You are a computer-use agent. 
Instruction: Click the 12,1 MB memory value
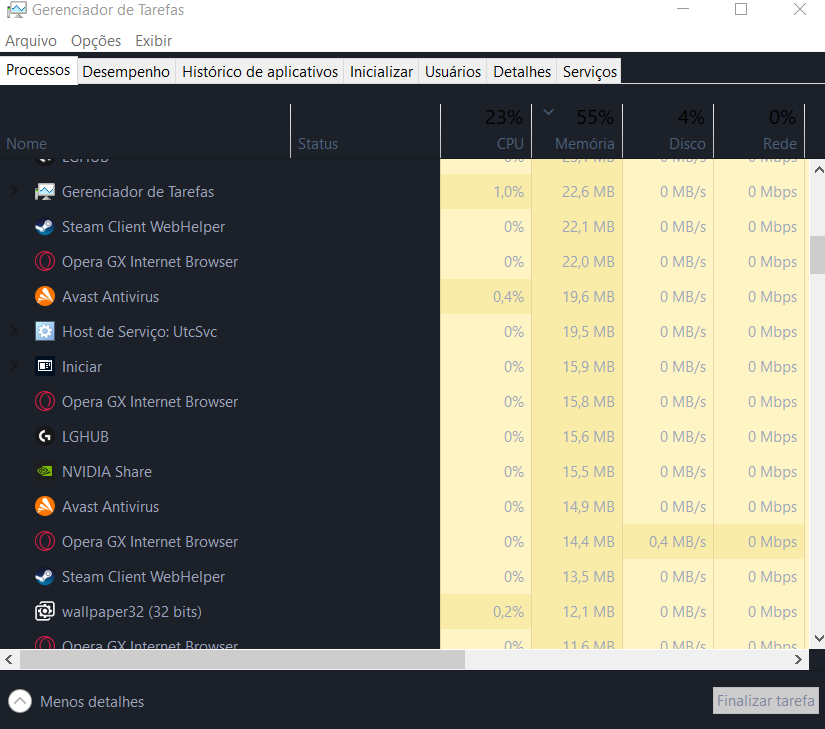click(x=588, y=612)
